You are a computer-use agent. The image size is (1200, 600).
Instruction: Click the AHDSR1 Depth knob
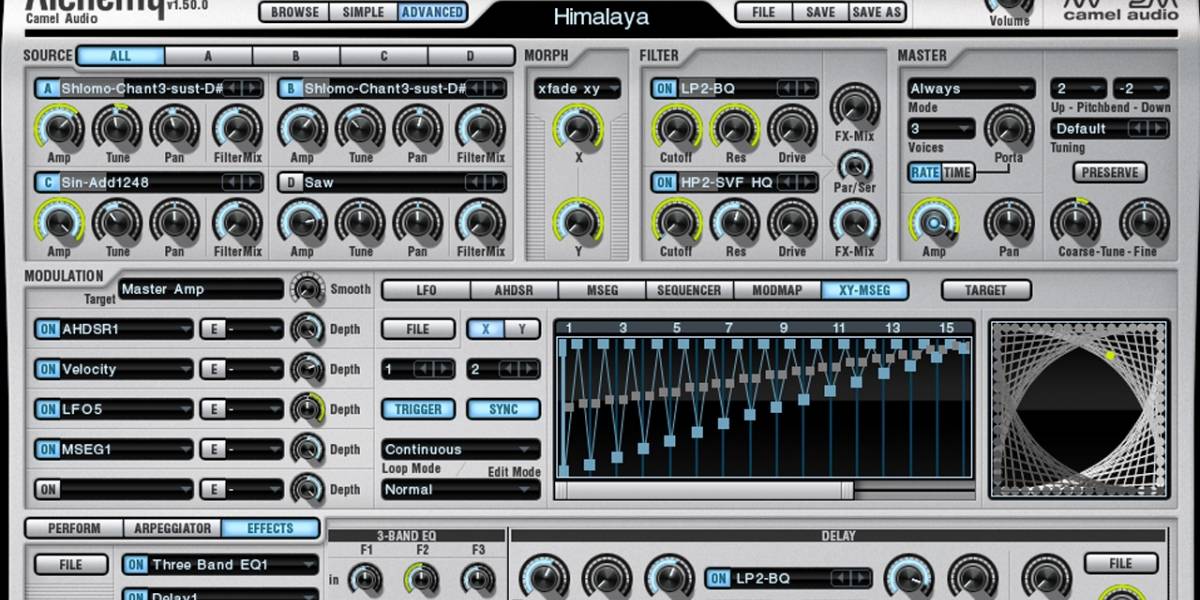point(307,329)
